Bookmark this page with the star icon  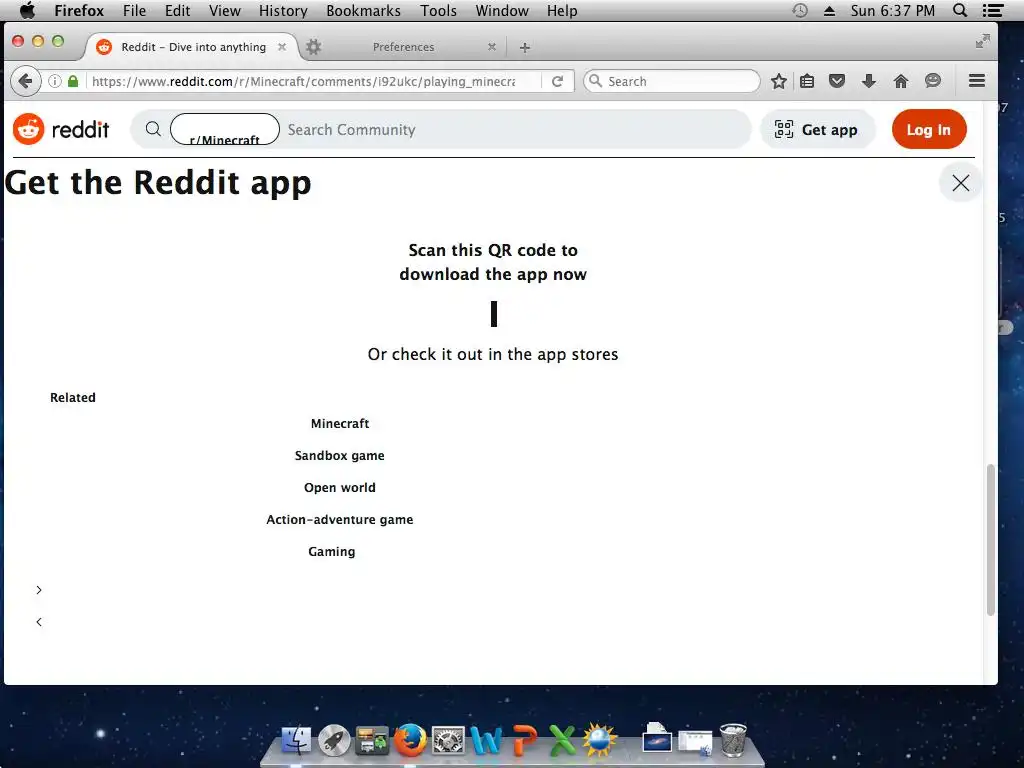(778, 81)
